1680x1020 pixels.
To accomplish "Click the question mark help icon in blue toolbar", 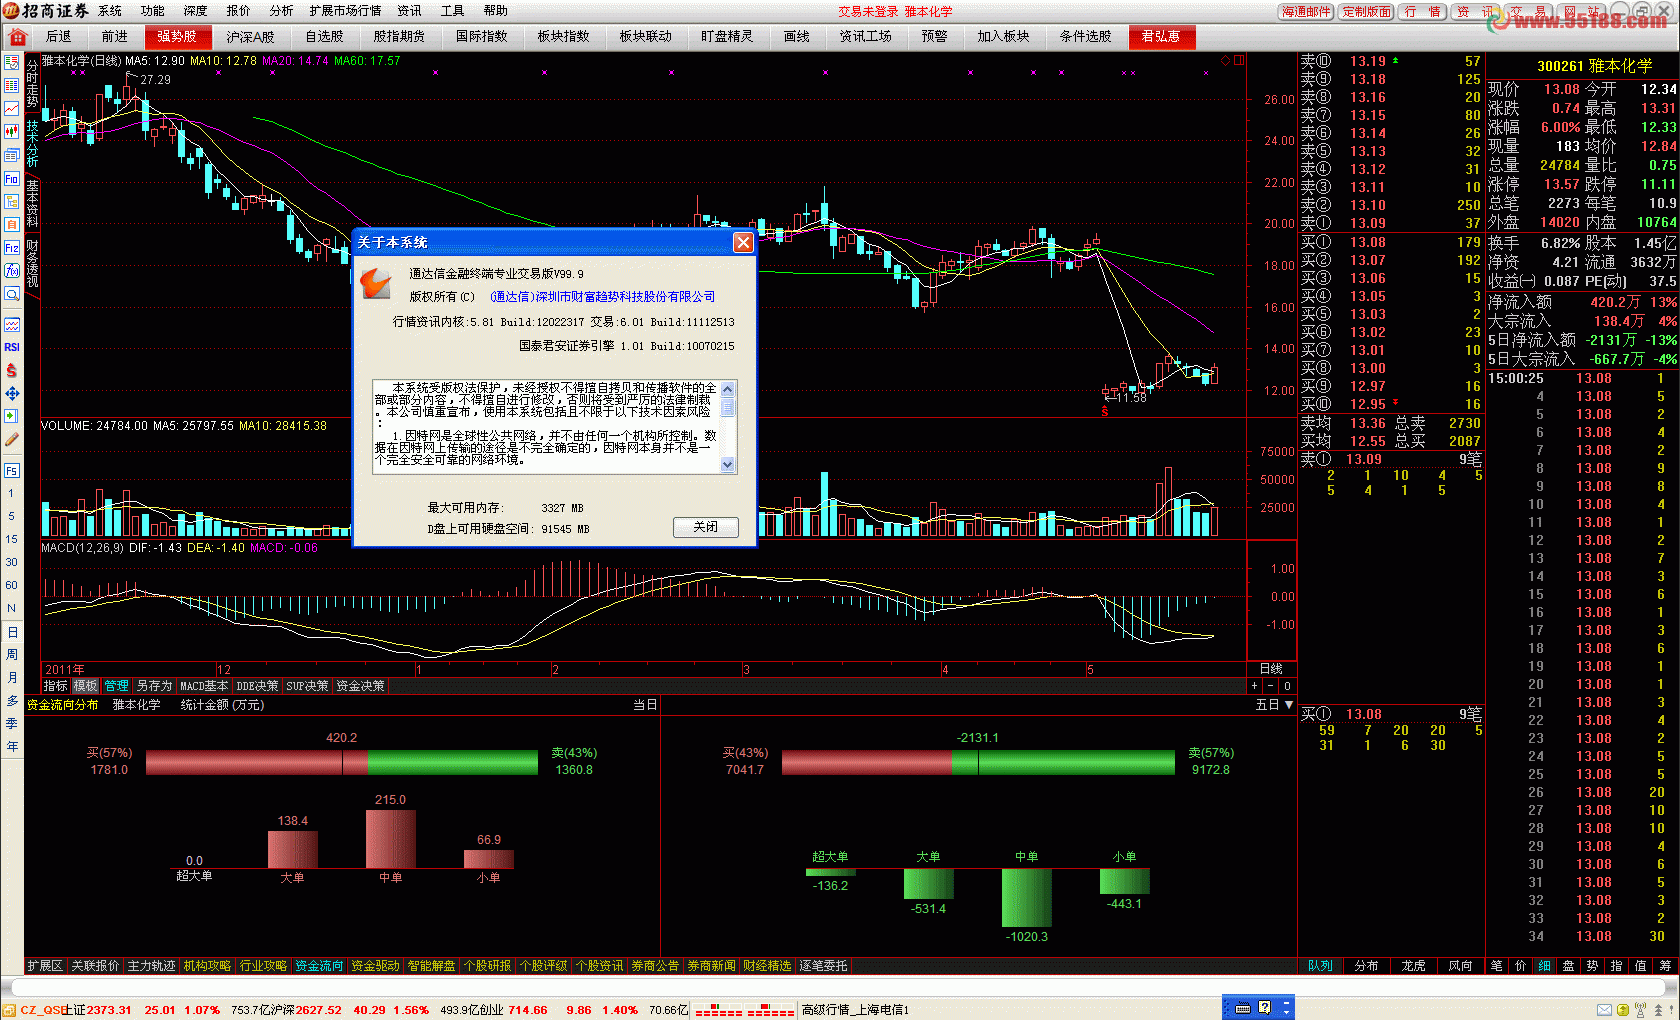I will [1264, 1008].
